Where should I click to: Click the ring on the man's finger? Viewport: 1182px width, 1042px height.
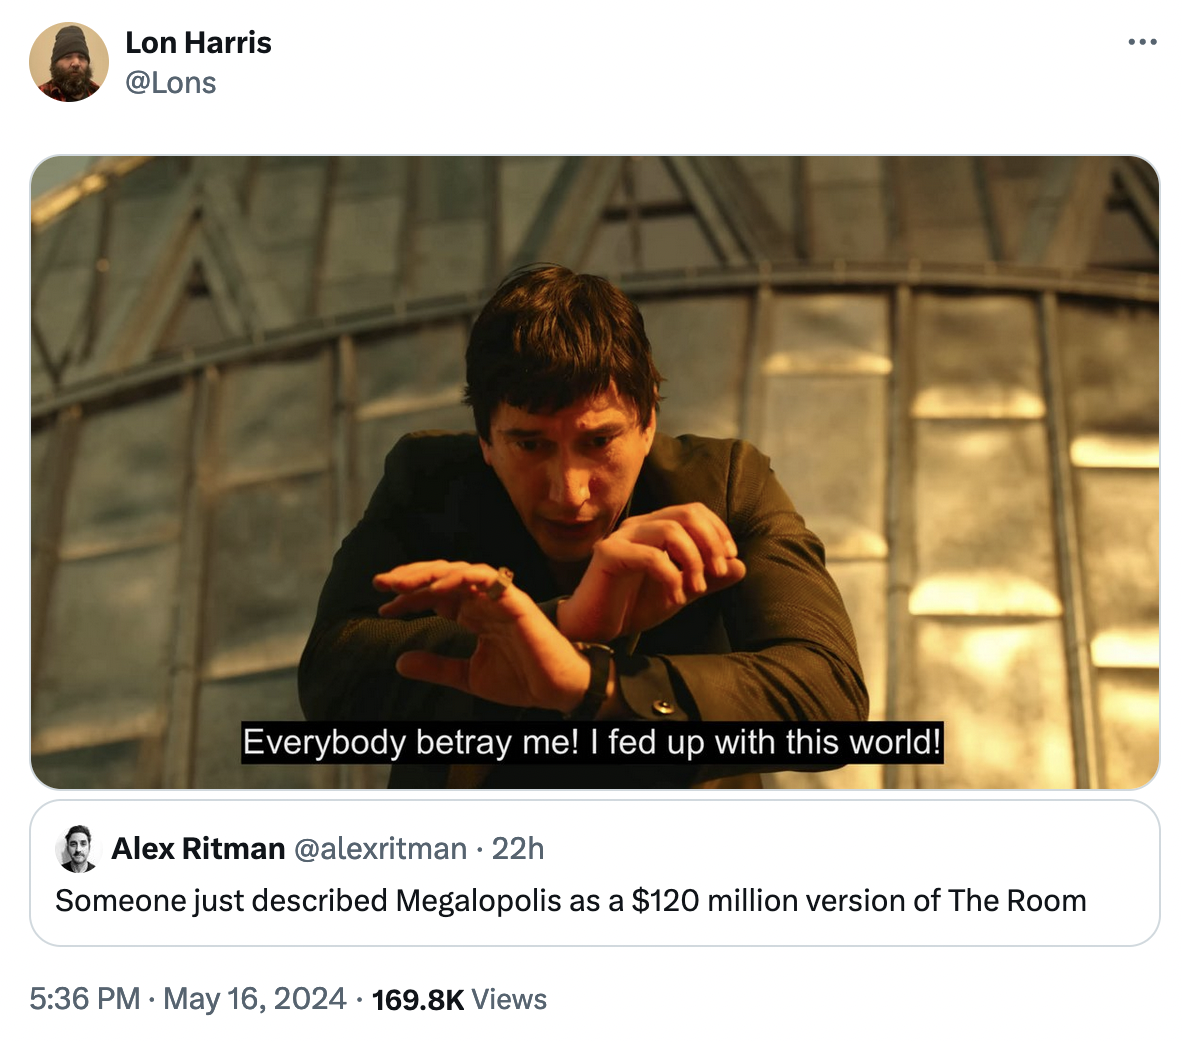tap(499, 583)
